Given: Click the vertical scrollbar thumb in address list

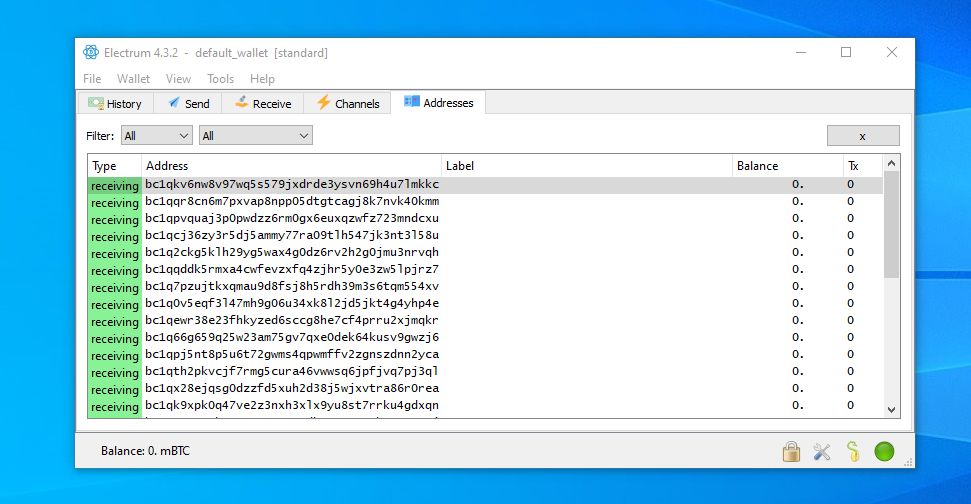Looking at the screenshot, I should tap(891, 225).
